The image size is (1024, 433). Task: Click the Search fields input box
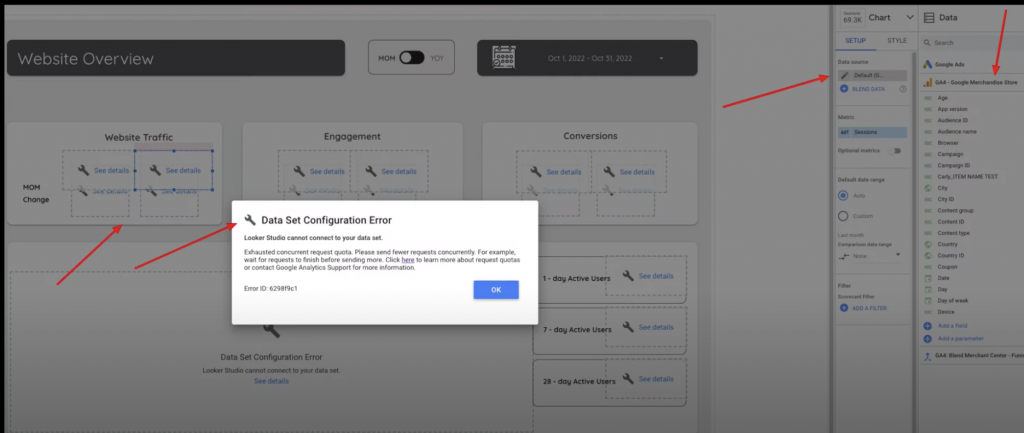pyautogui.click(x=971, y=42)
